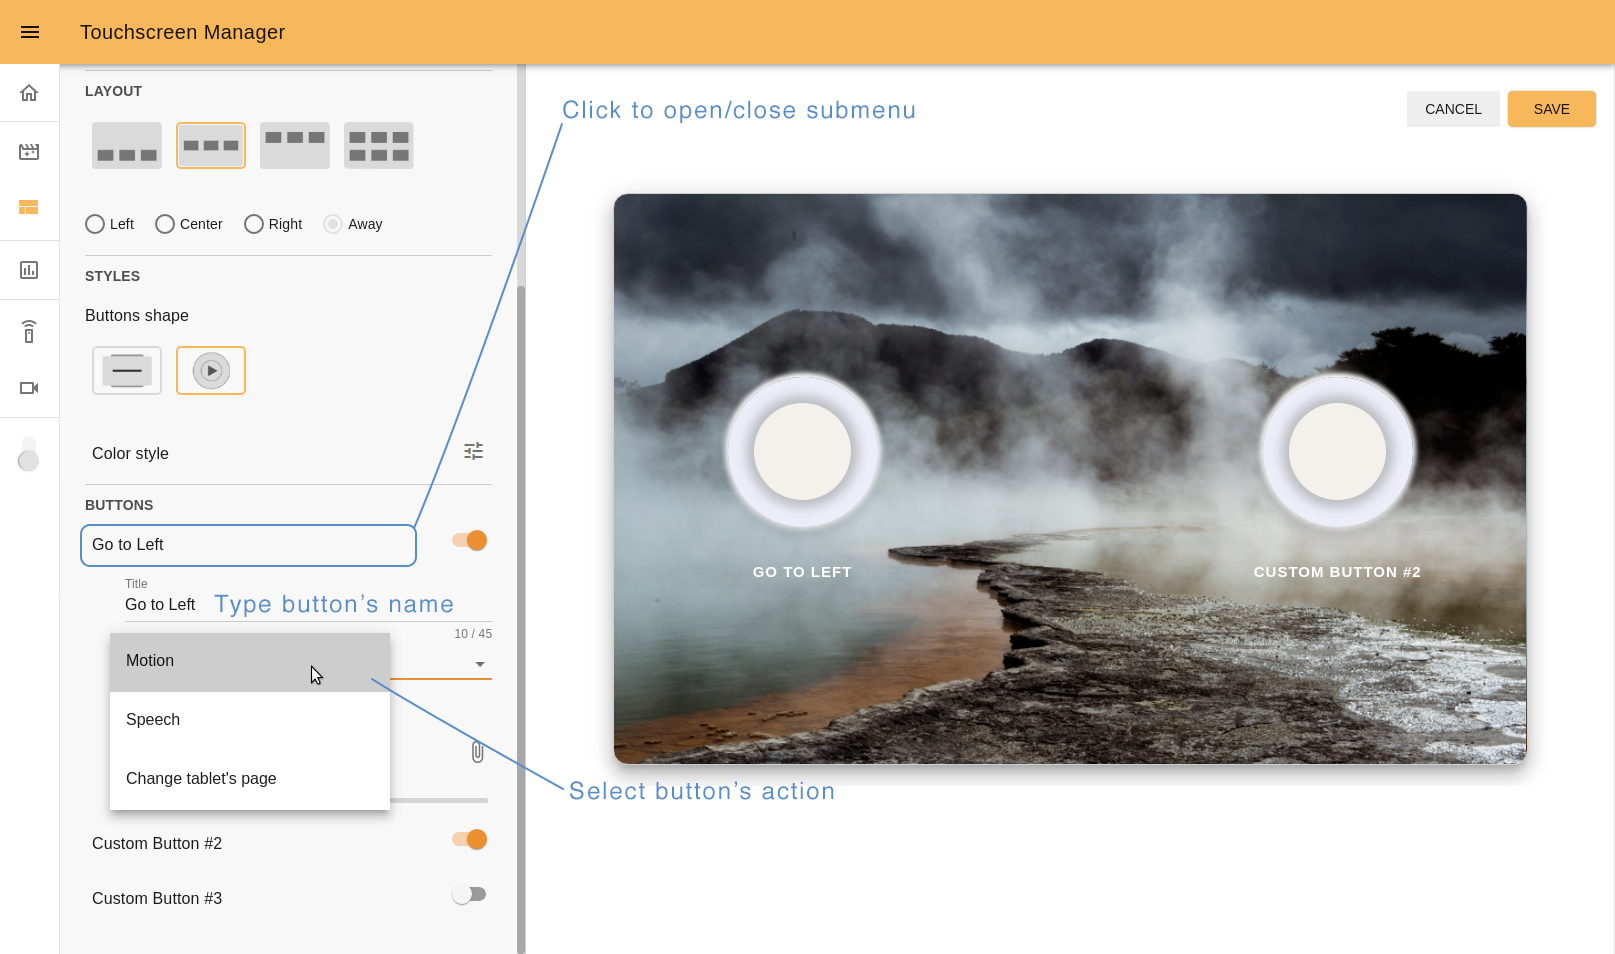Open Color style adjustment settings icon
Image resolution: width=1615 pixels, height=954 pixels.
(x=473, y=452)
